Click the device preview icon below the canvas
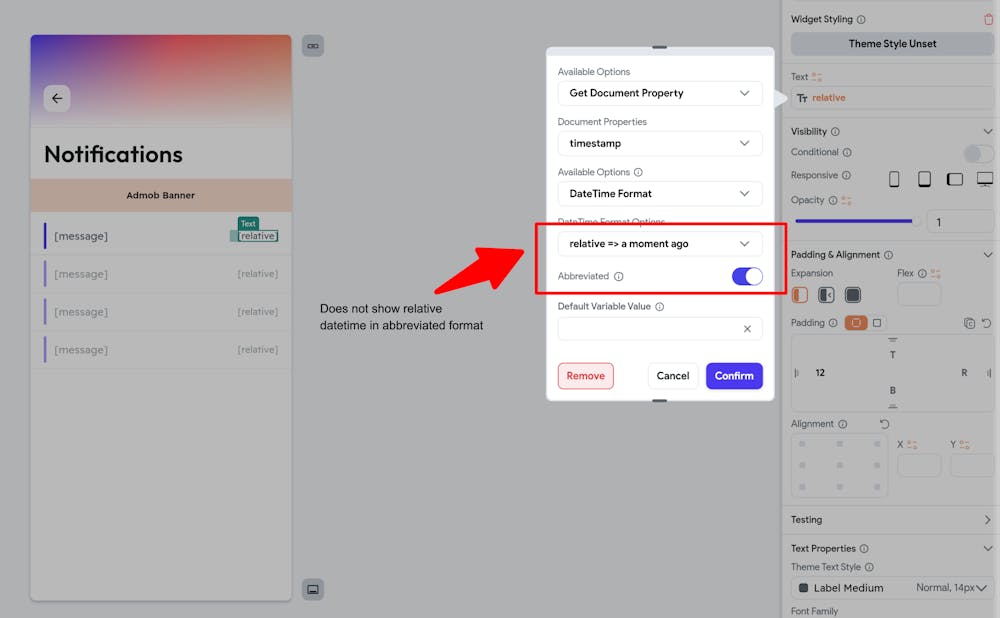Image resolution: width=1000 pixels, height=618 pixels. [x=313, y=589]
